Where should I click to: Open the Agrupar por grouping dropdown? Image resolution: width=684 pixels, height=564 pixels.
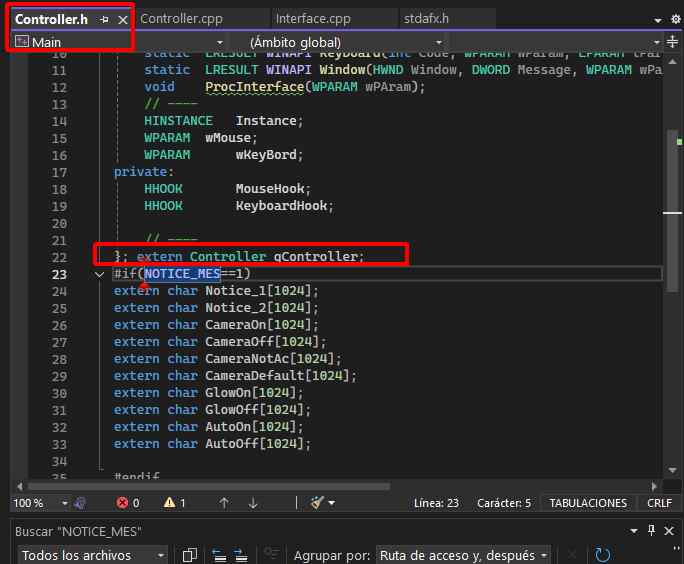463,555
